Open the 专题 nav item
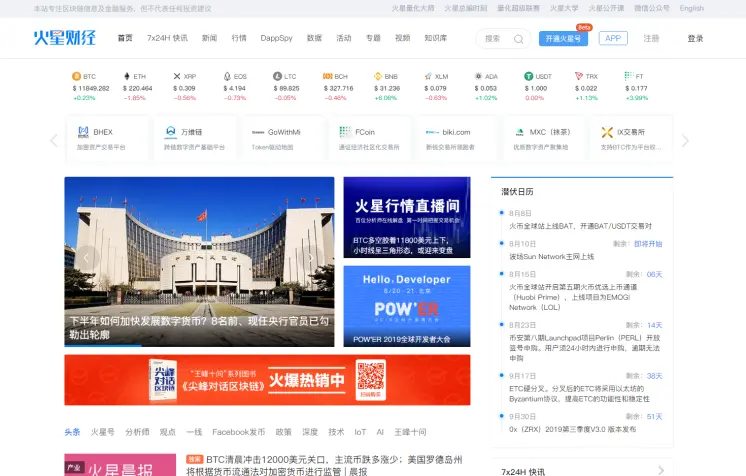 (x=373, y=38)
